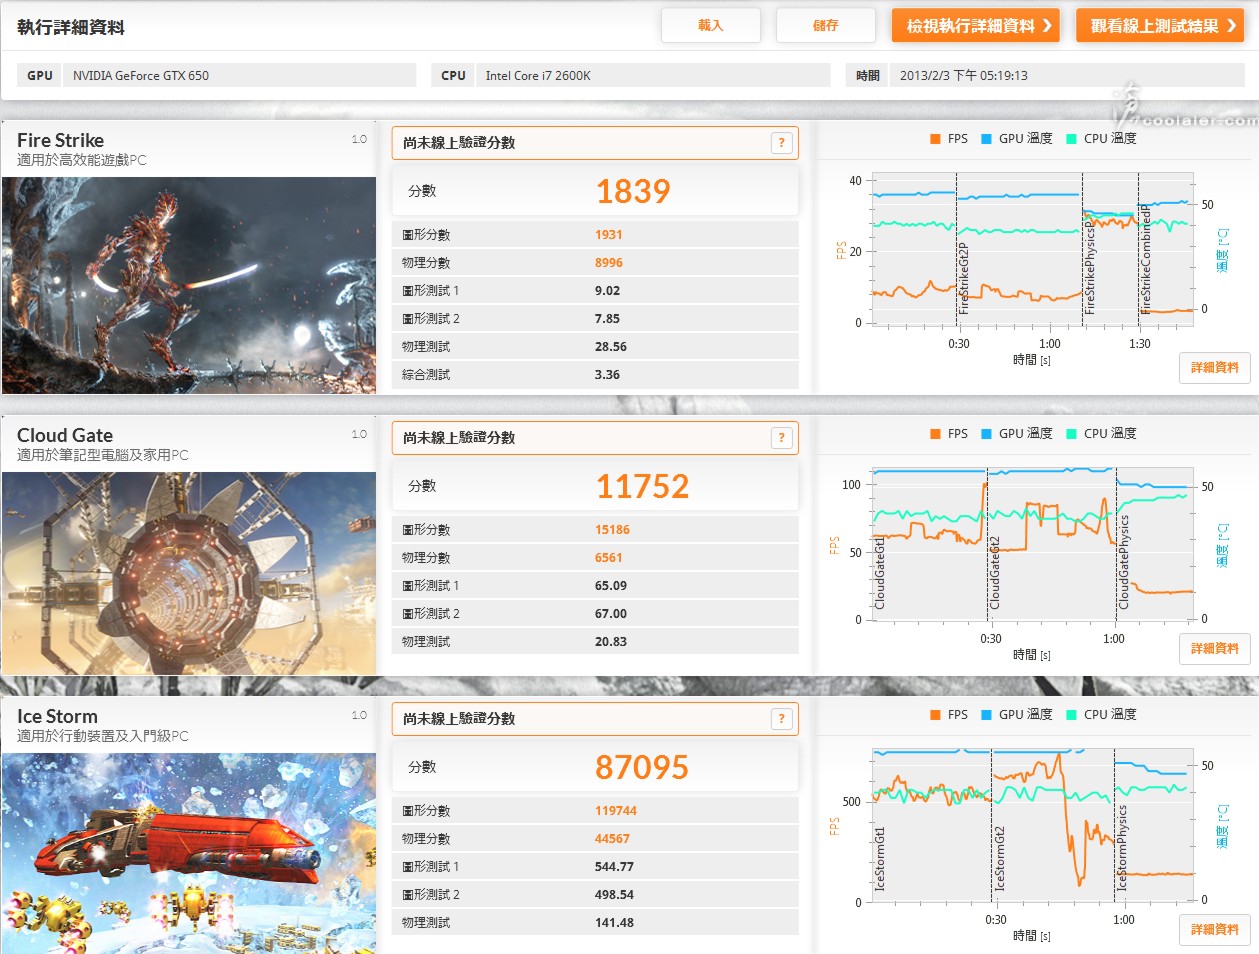Click the "執行詳細資料" page heading
This screenshot has width=1259, height=954.
71,27
